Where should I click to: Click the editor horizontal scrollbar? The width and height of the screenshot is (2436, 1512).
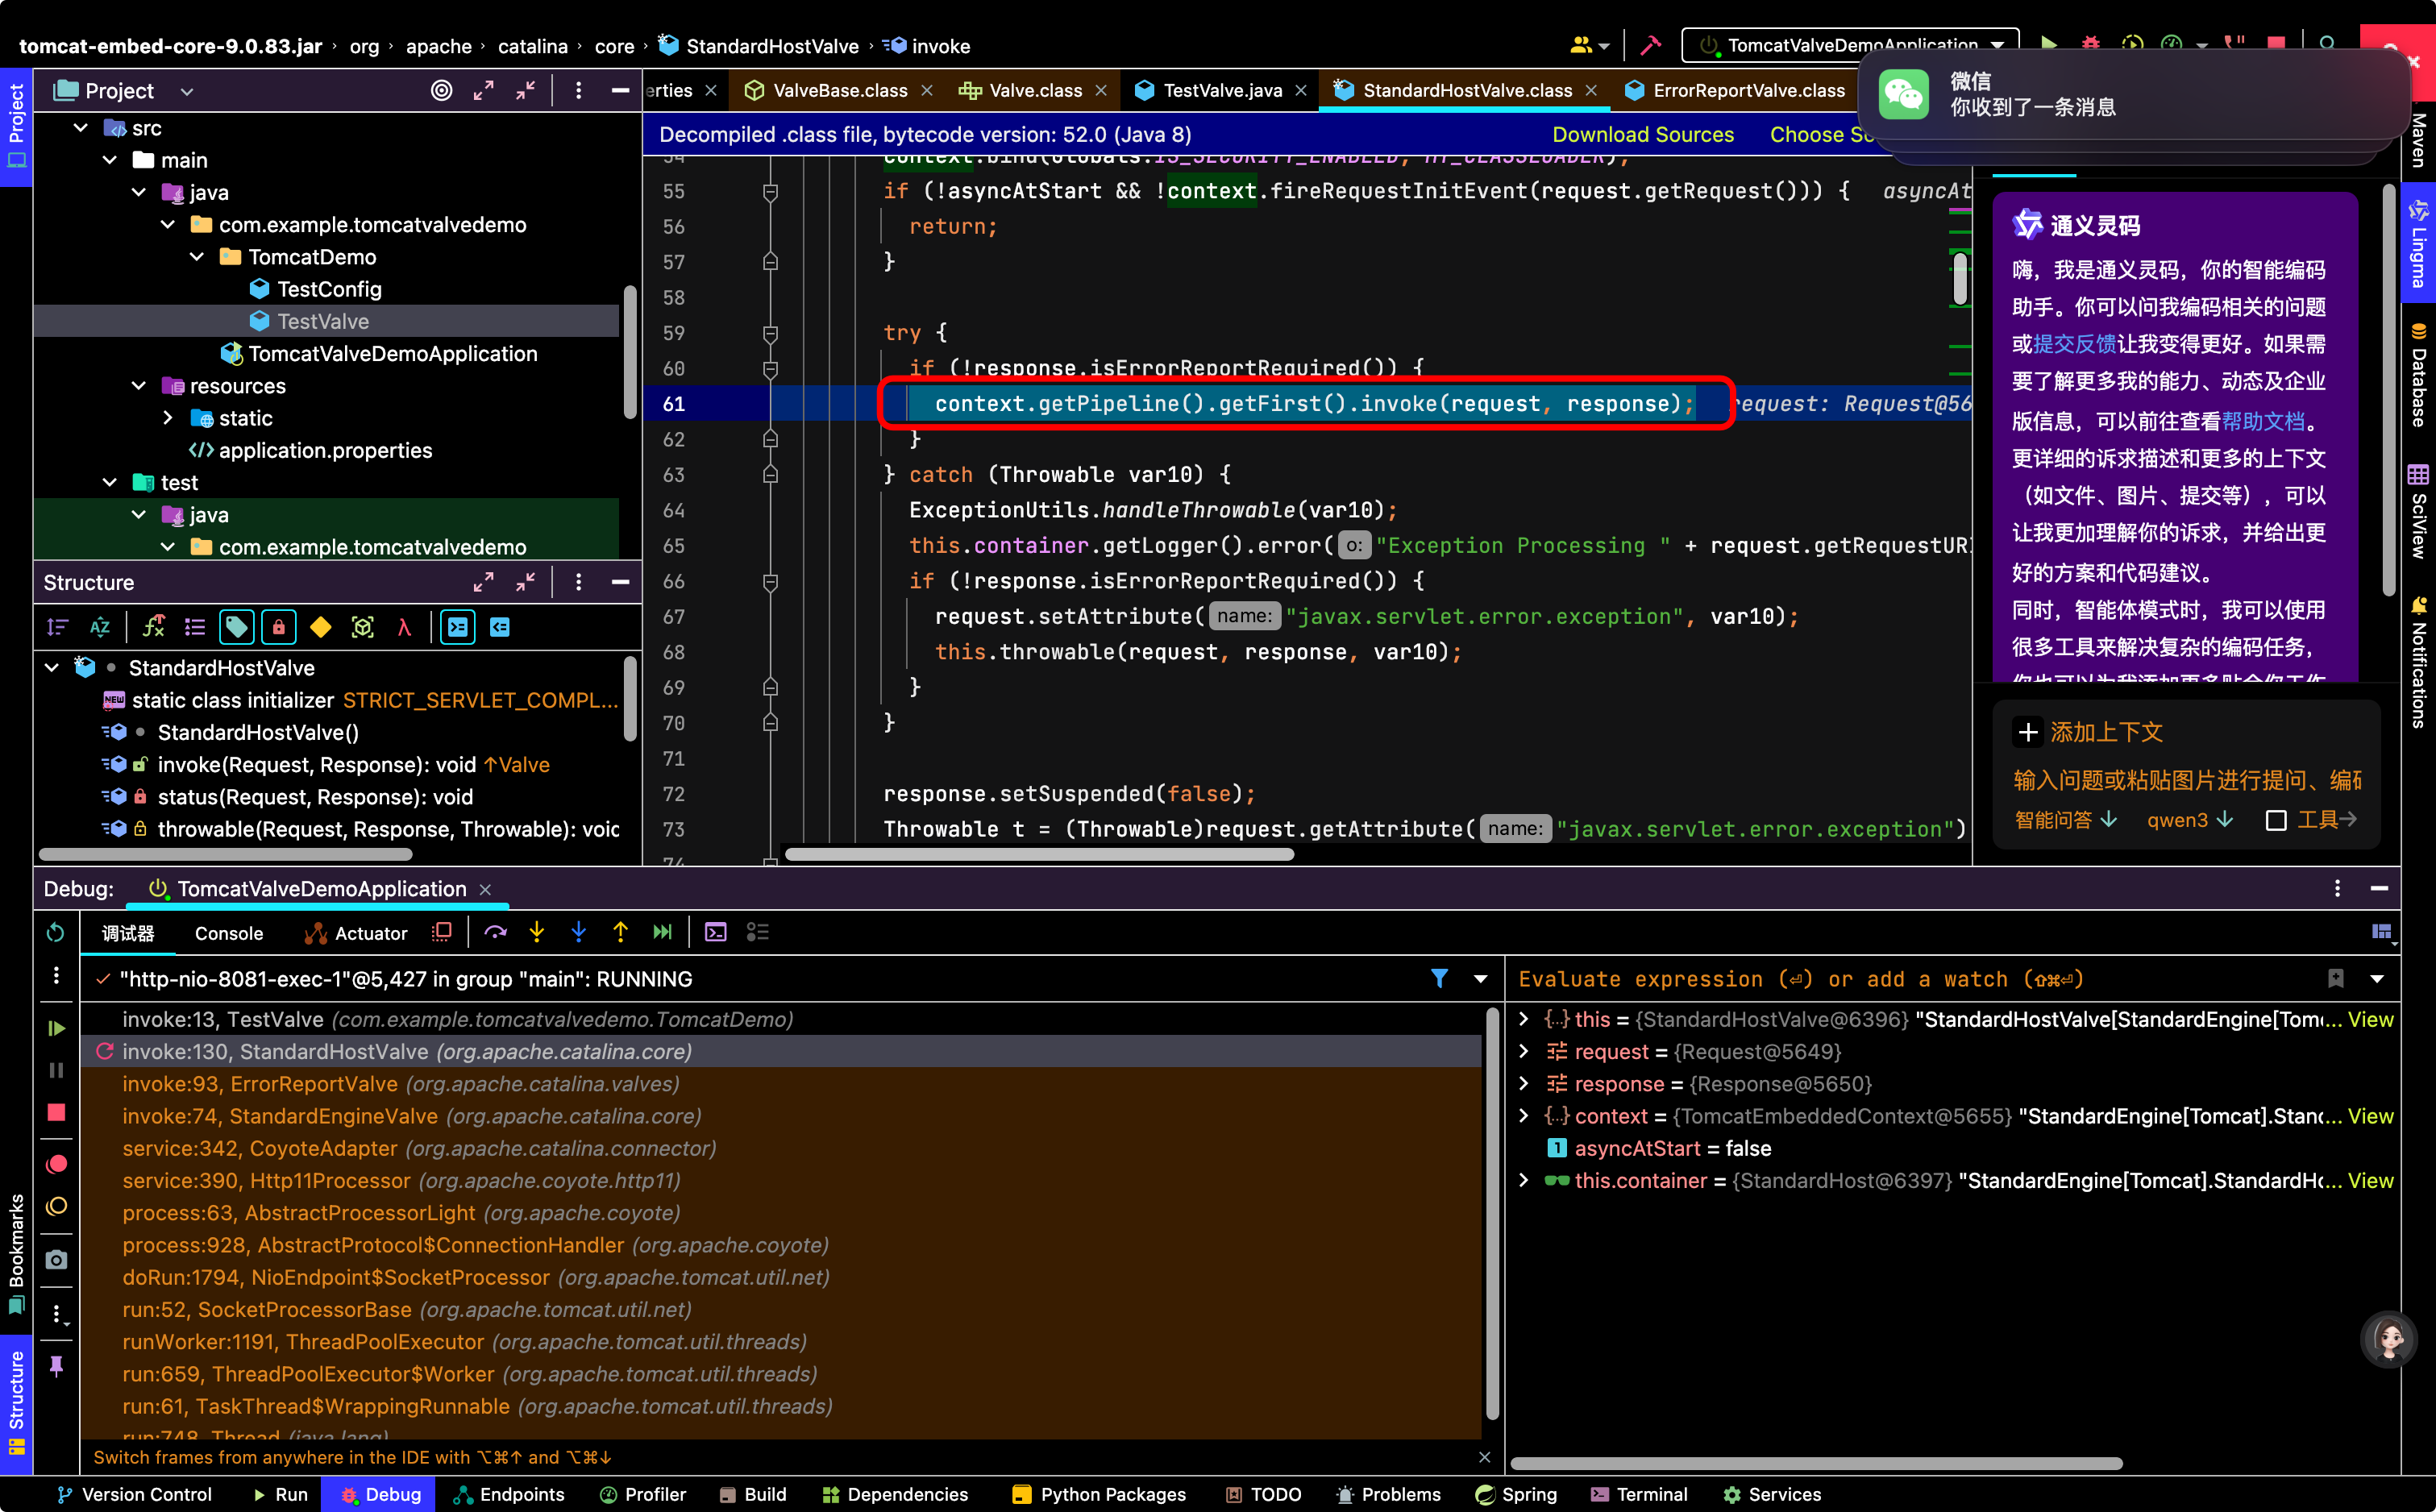point(1039,854)
